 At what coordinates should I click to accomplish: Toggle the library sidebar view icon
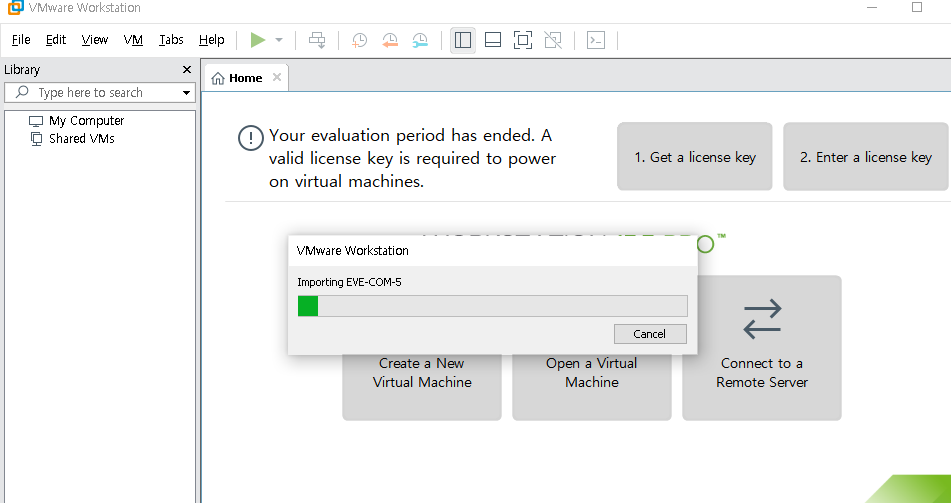(463, 40)
